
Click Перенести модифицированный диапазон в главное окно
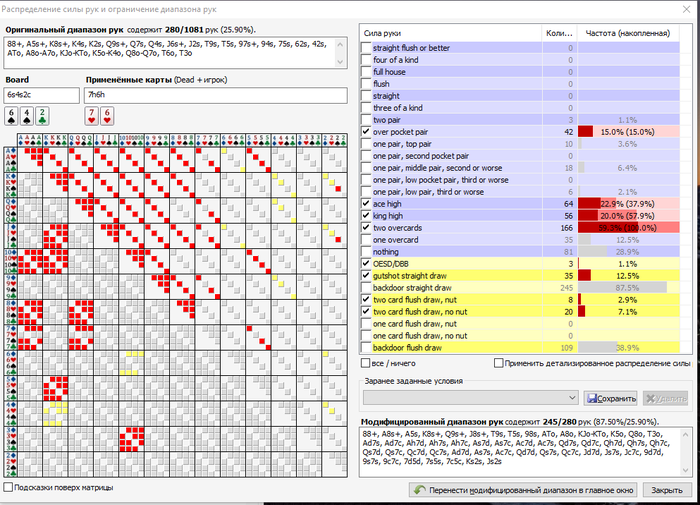523,490
